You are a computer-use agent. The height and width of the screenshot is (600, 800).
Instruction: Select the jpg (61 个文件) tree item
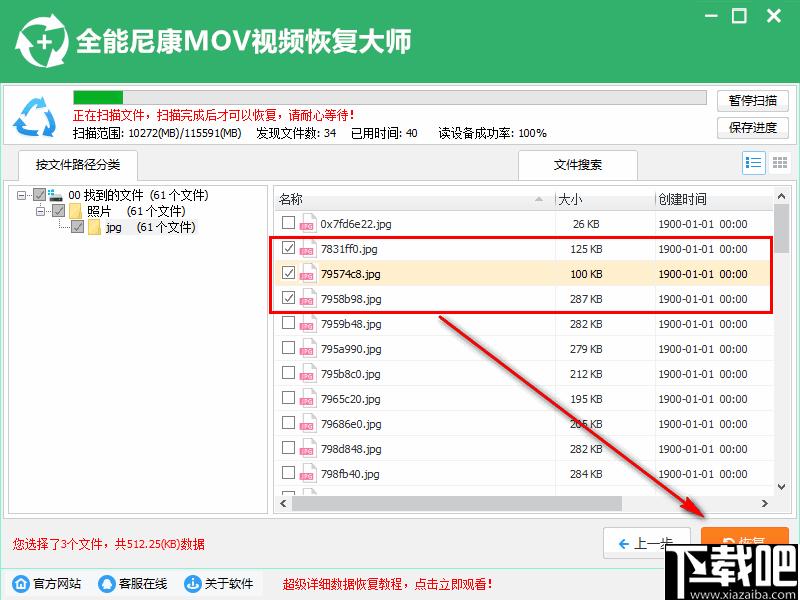click(x=150, y=228)
